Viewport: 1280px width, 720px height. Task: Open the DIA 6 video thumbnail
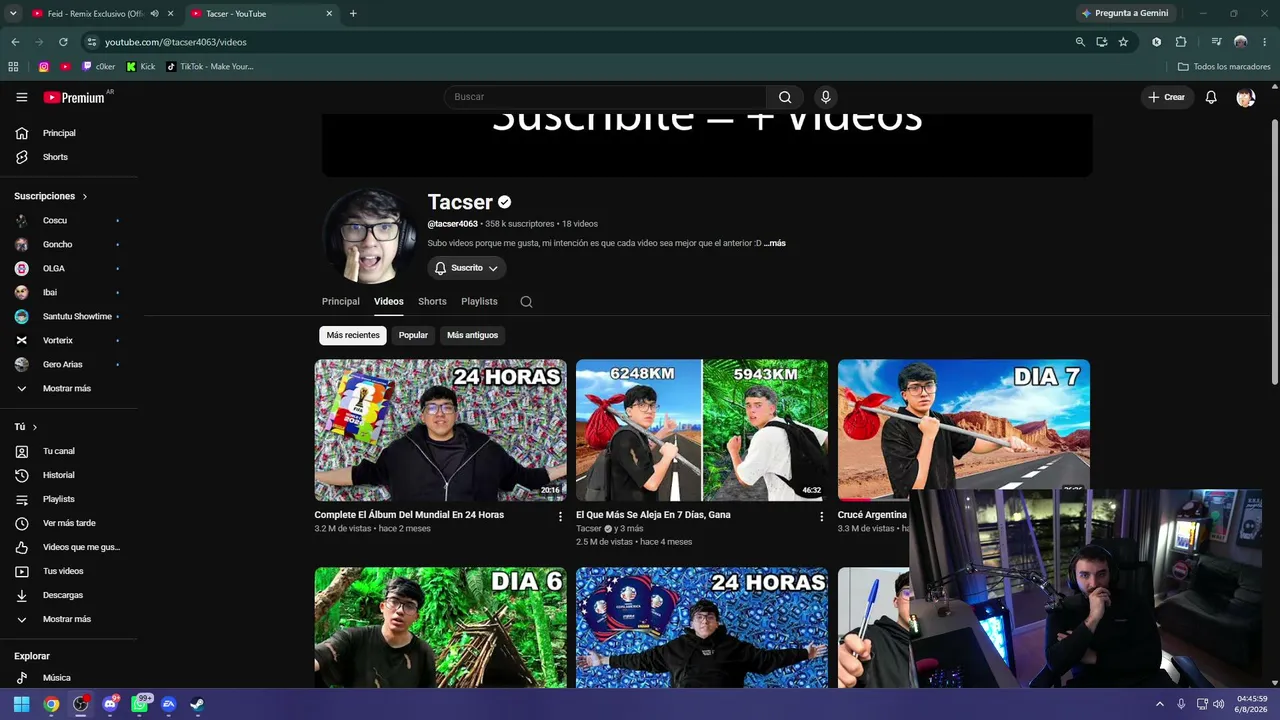point(441,628)
